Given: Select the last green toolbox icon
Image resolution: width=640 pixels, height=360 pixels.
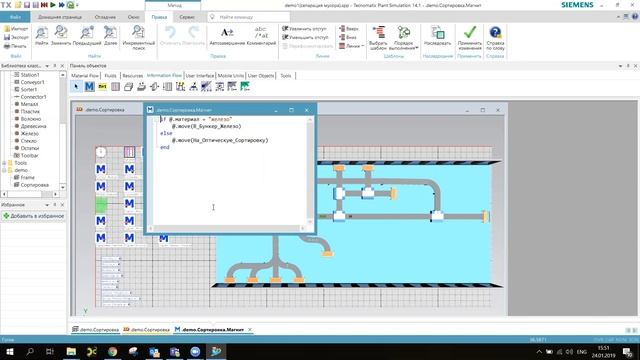Looking at the screenshot, I should pyautogui.click(x=245, y=86).
